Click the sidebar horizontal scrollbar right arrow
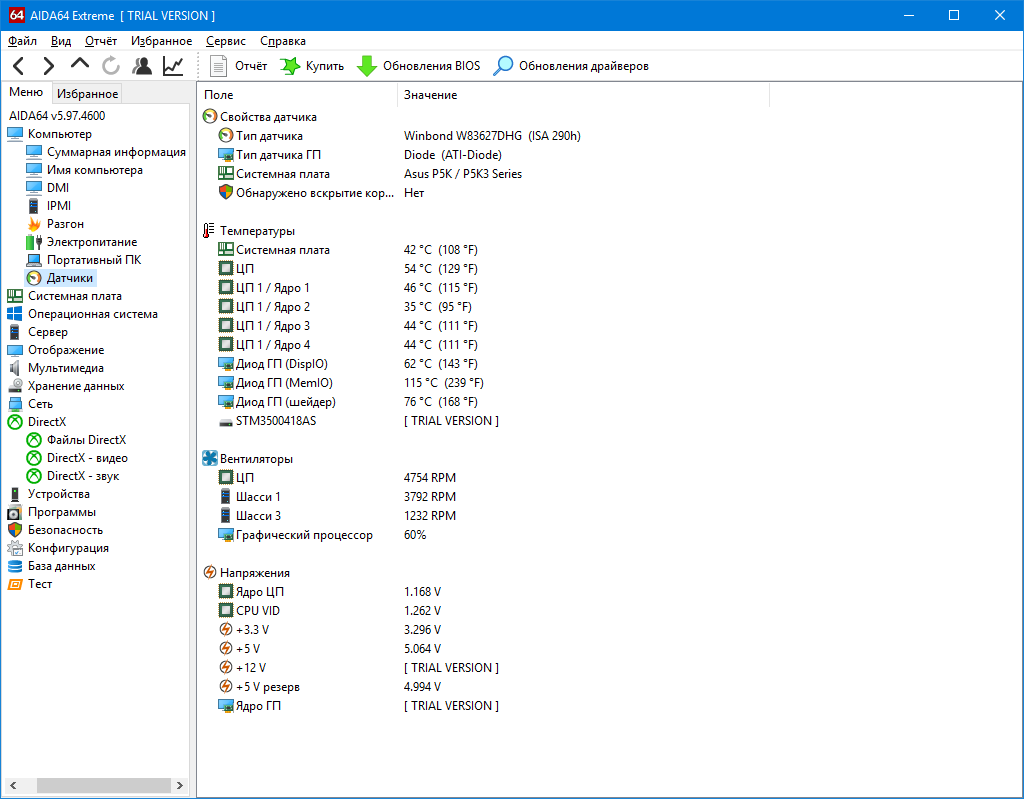The width and height of the screenshot is (1024, 799). point(180,785)
